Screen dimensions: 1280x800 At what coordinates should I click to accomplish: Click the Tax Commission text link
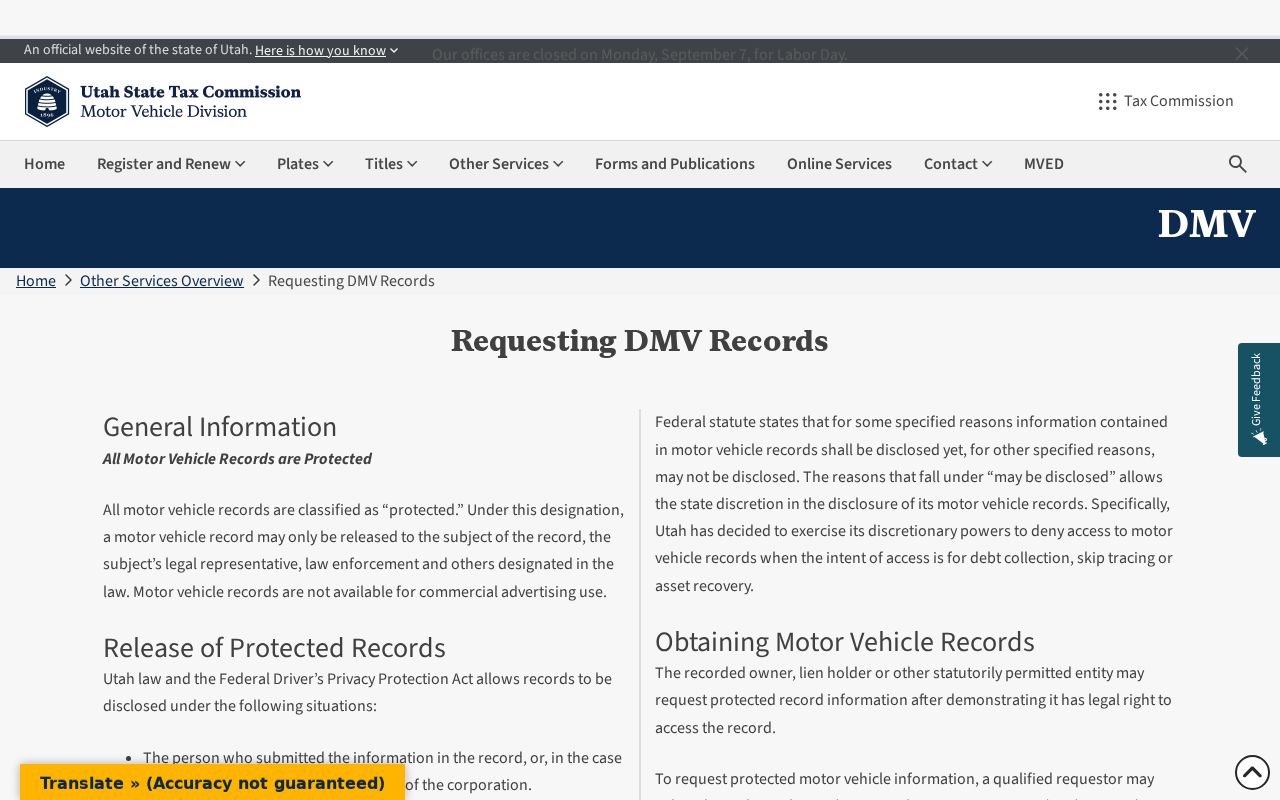click(x=1178, y=101)
